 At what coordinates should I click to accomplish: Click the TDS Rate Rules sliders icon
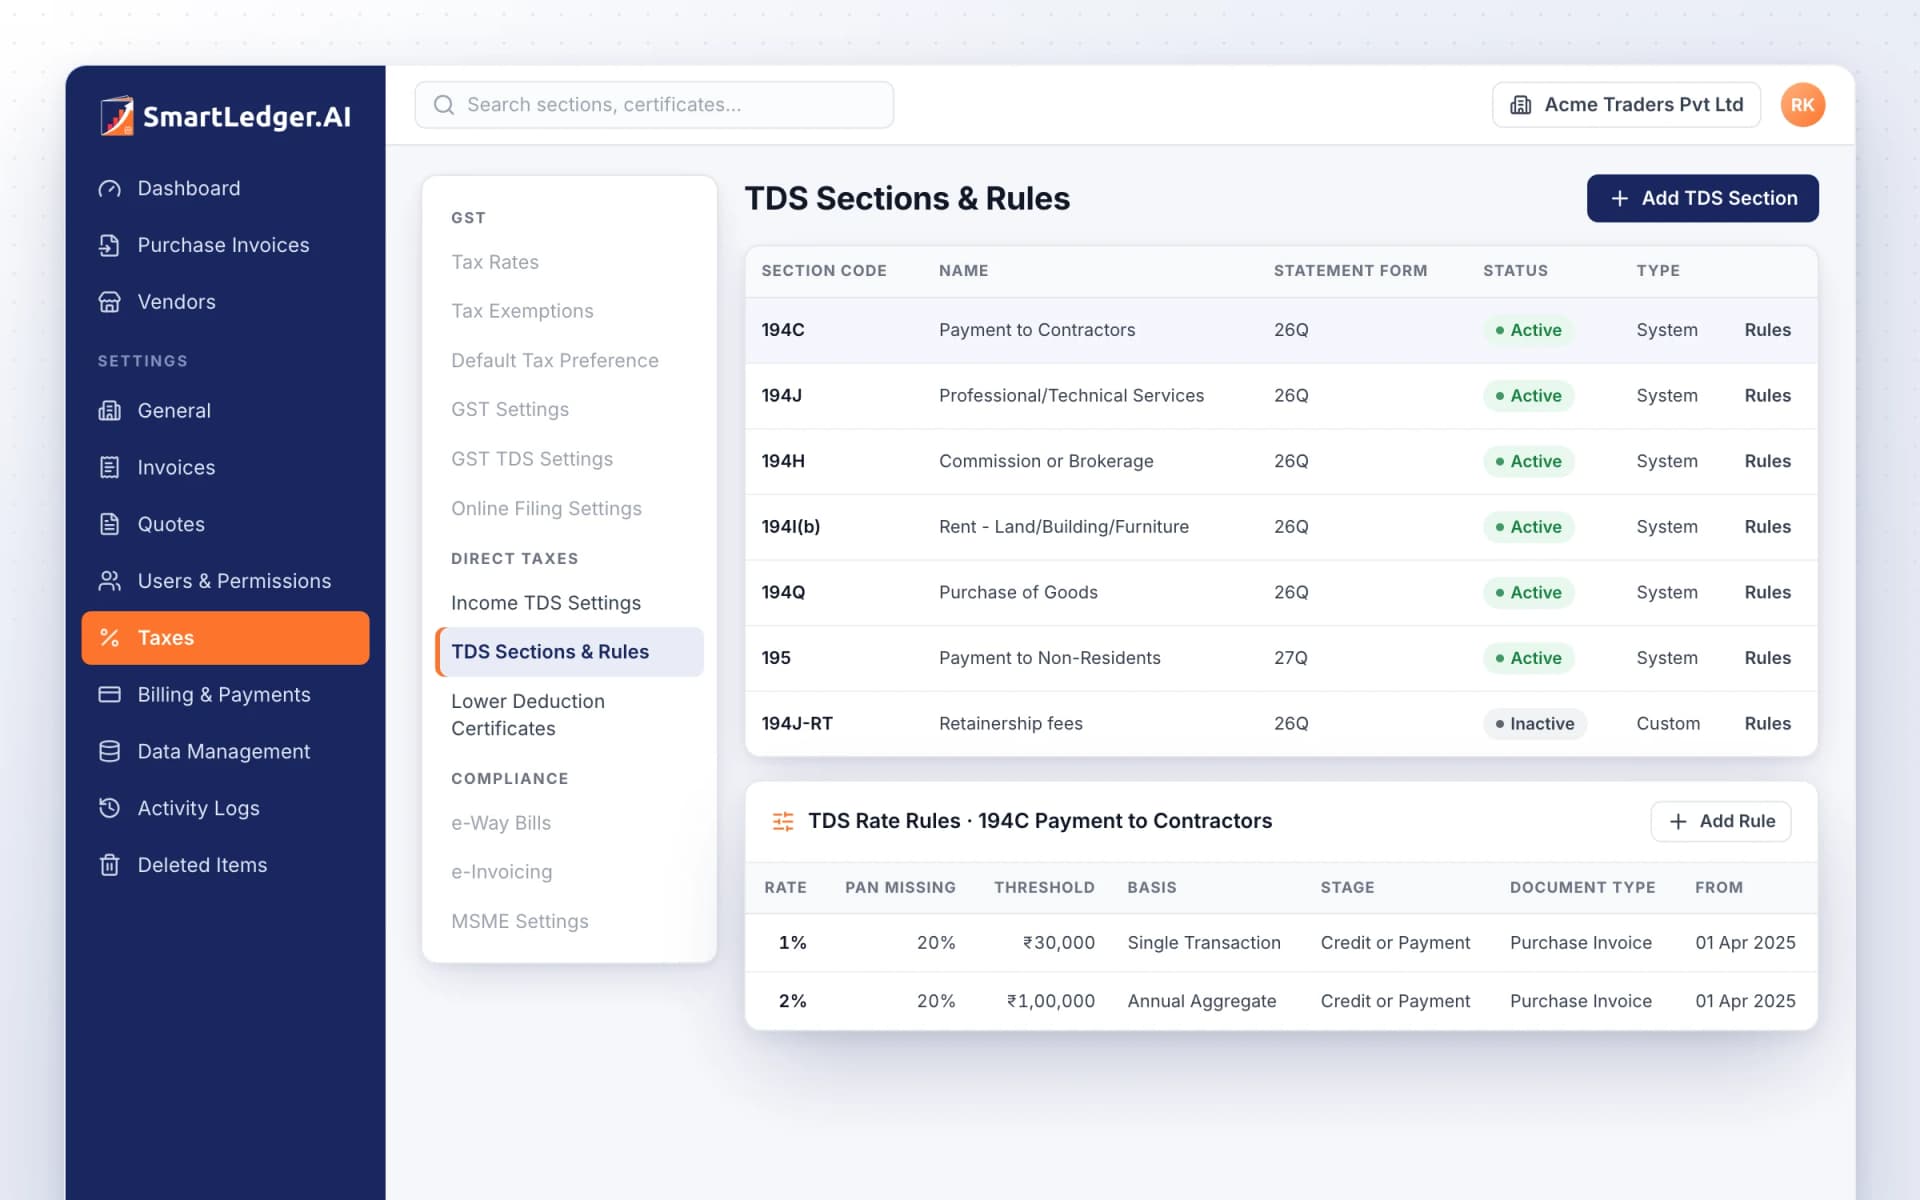[783, 821]
